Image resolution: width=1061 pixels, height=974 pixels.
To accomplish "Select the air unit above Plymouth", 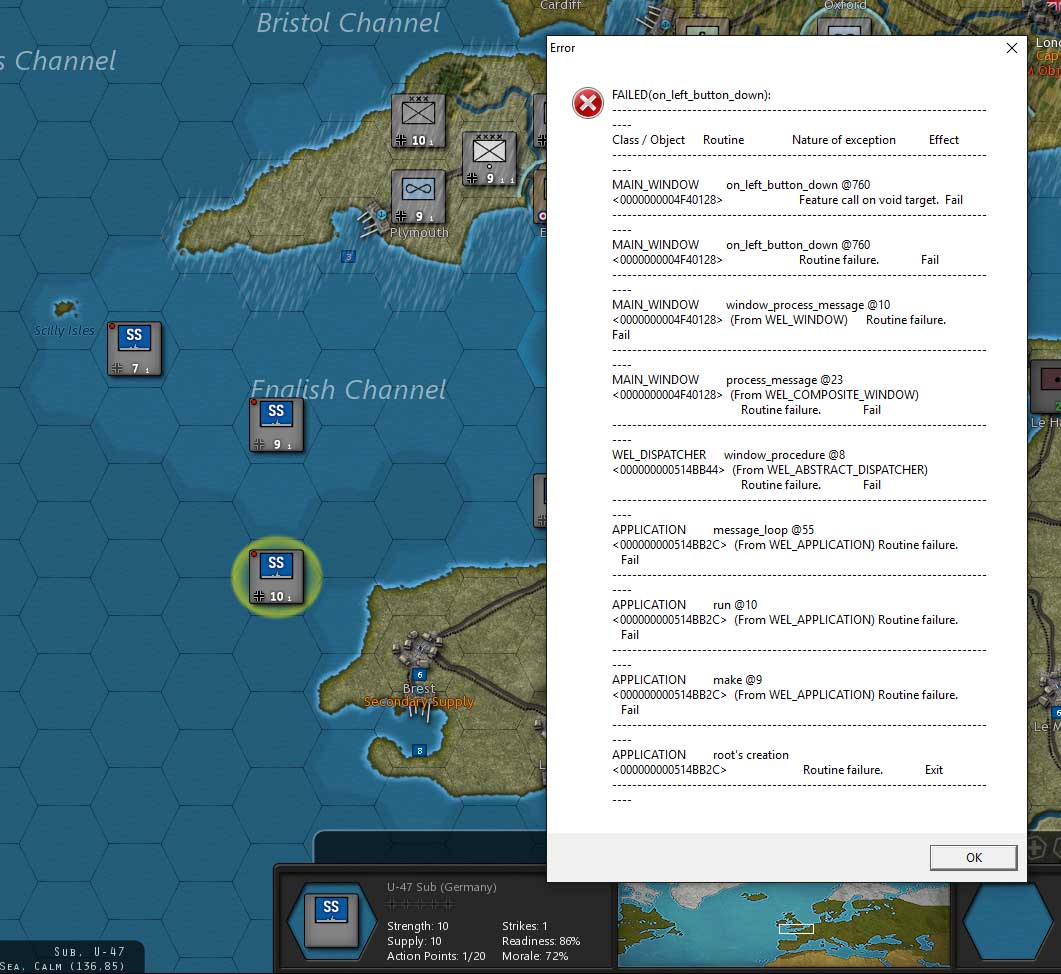I will point(418,196).
